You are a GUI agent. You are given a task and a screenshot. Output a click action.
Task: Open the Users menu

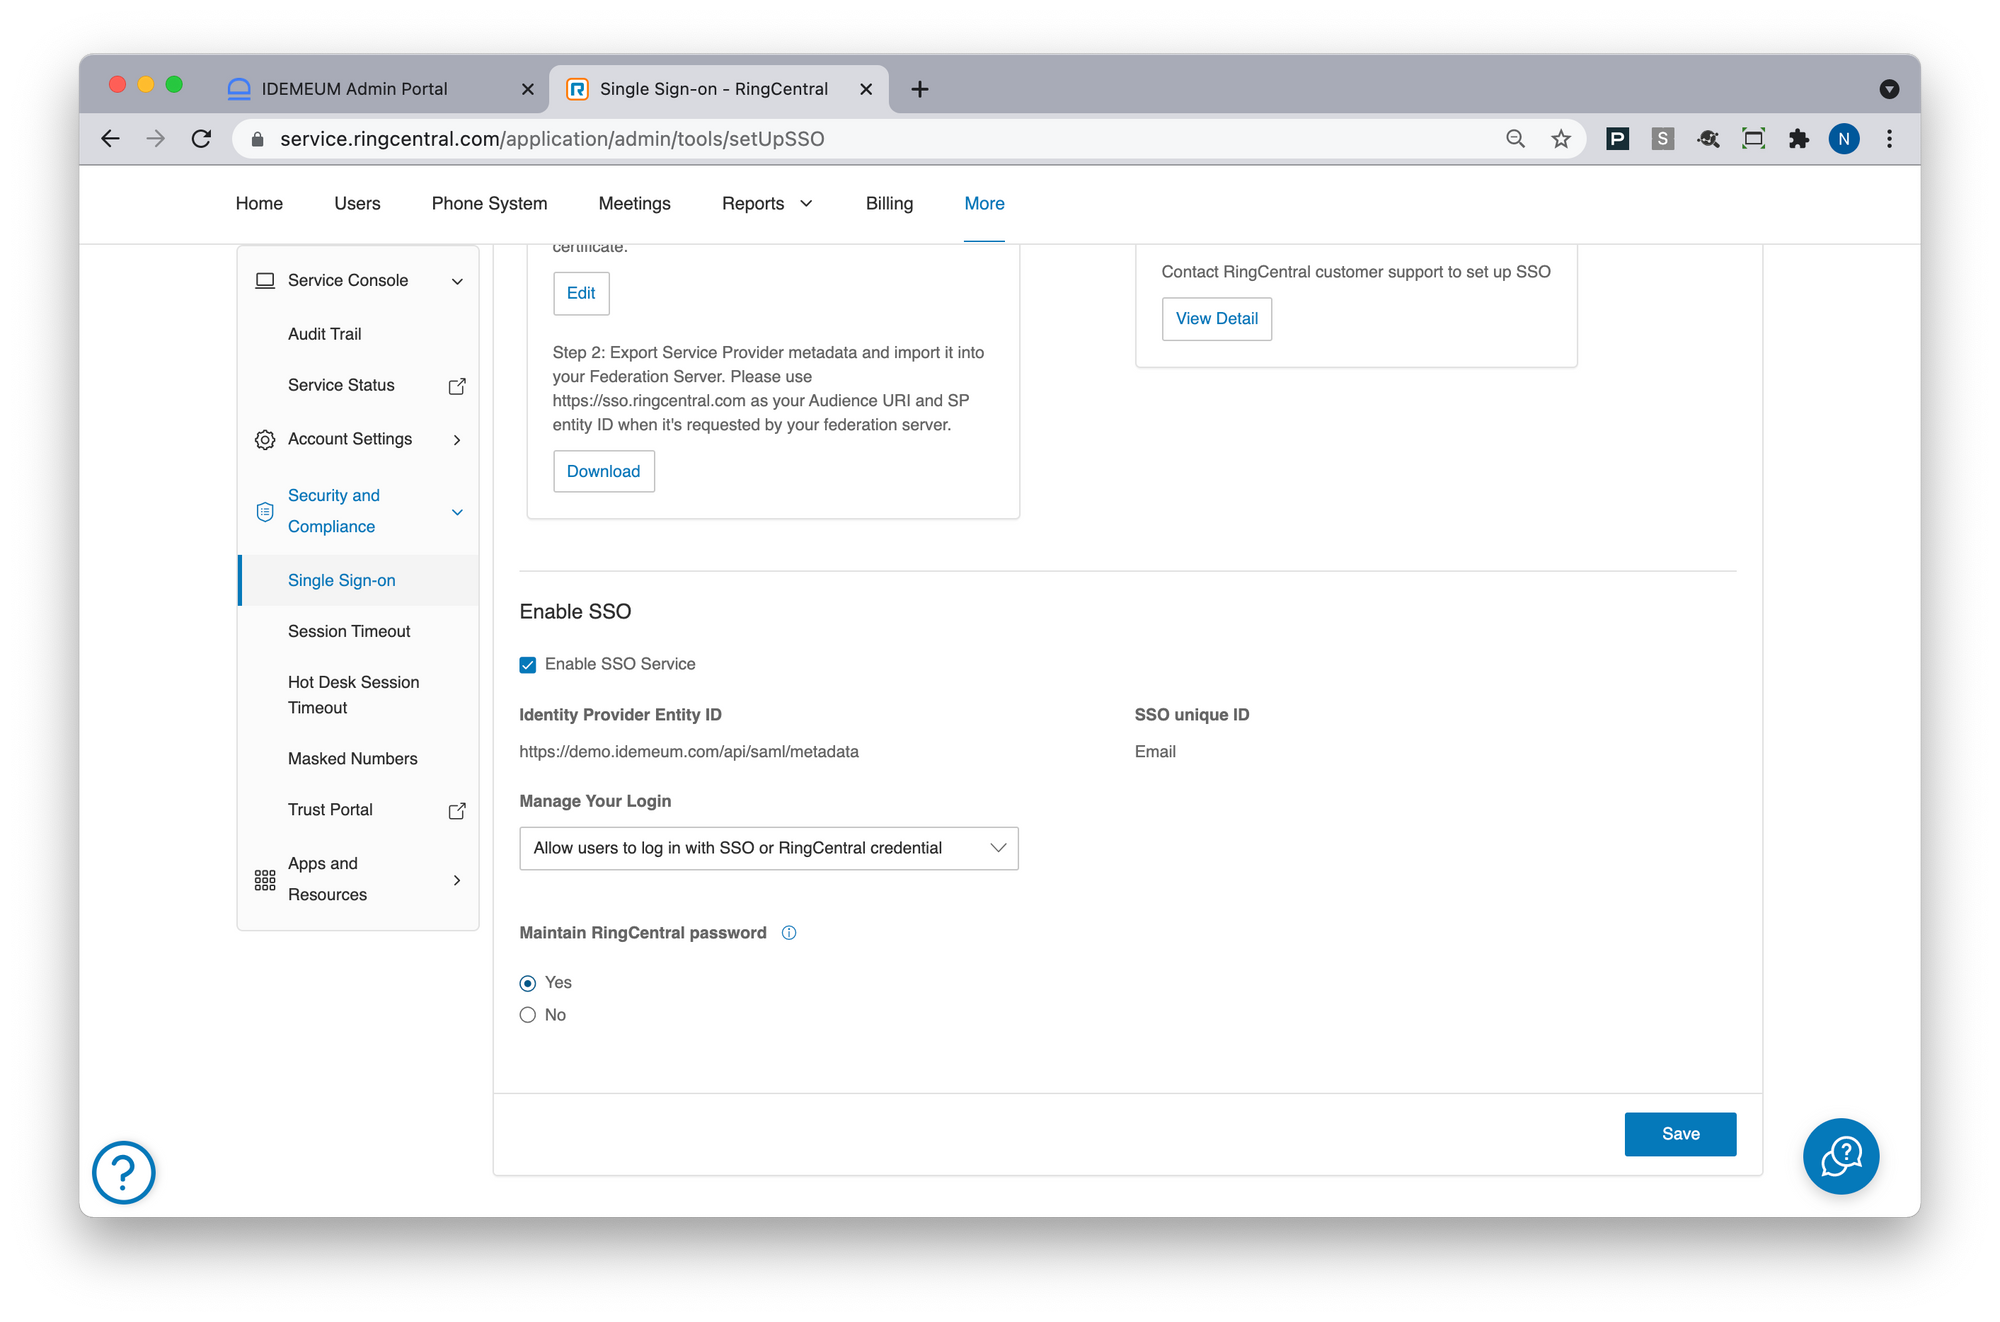tap(357, 204)
